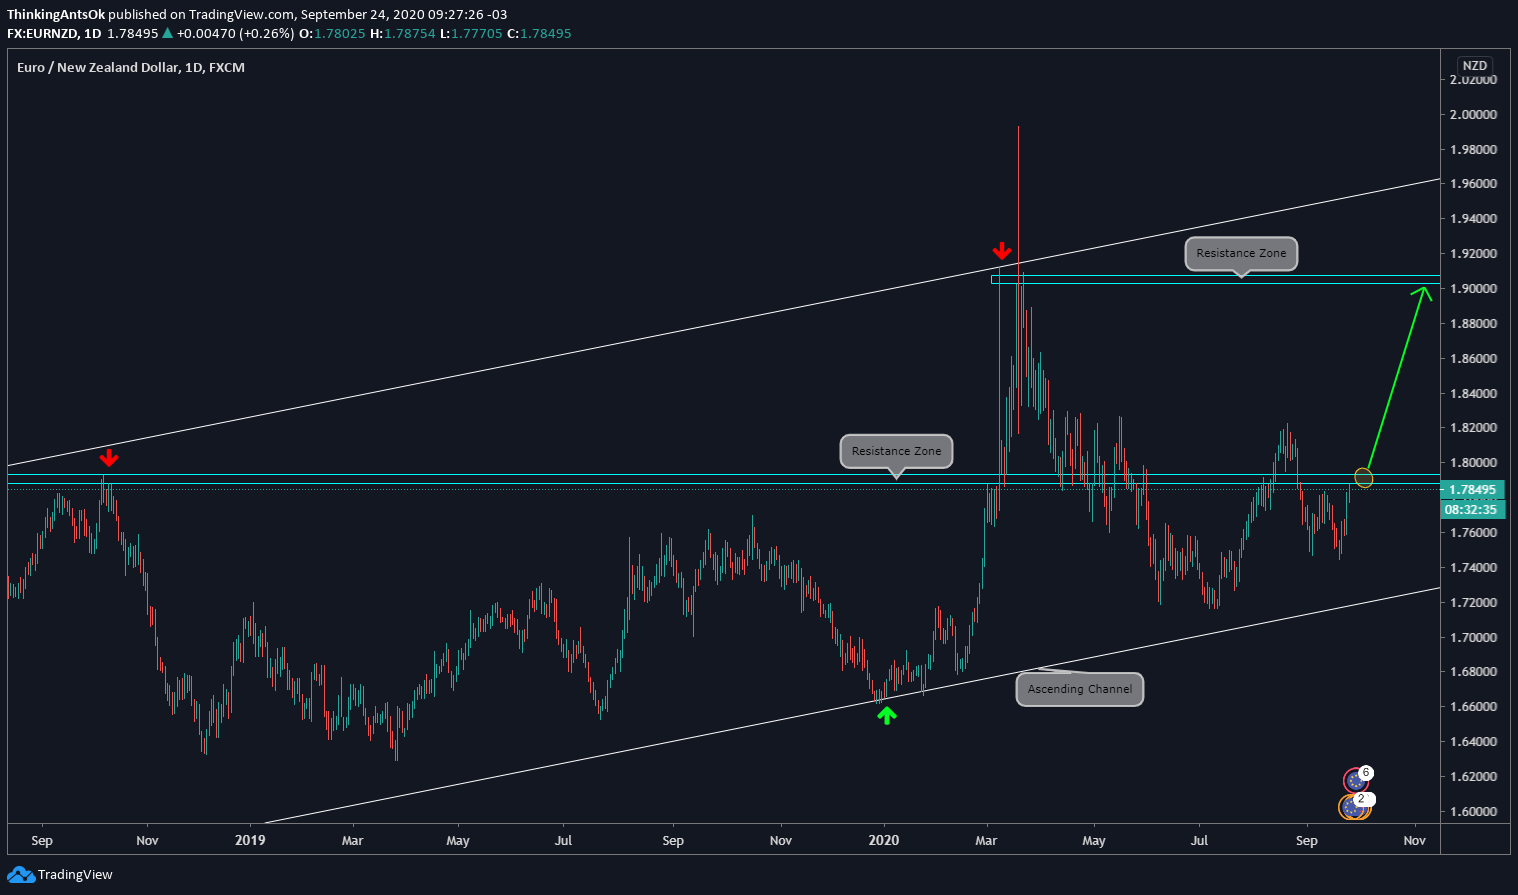Select the 1.68000 price axis label
The image size is (1518, 895).
pos(1473,672)
